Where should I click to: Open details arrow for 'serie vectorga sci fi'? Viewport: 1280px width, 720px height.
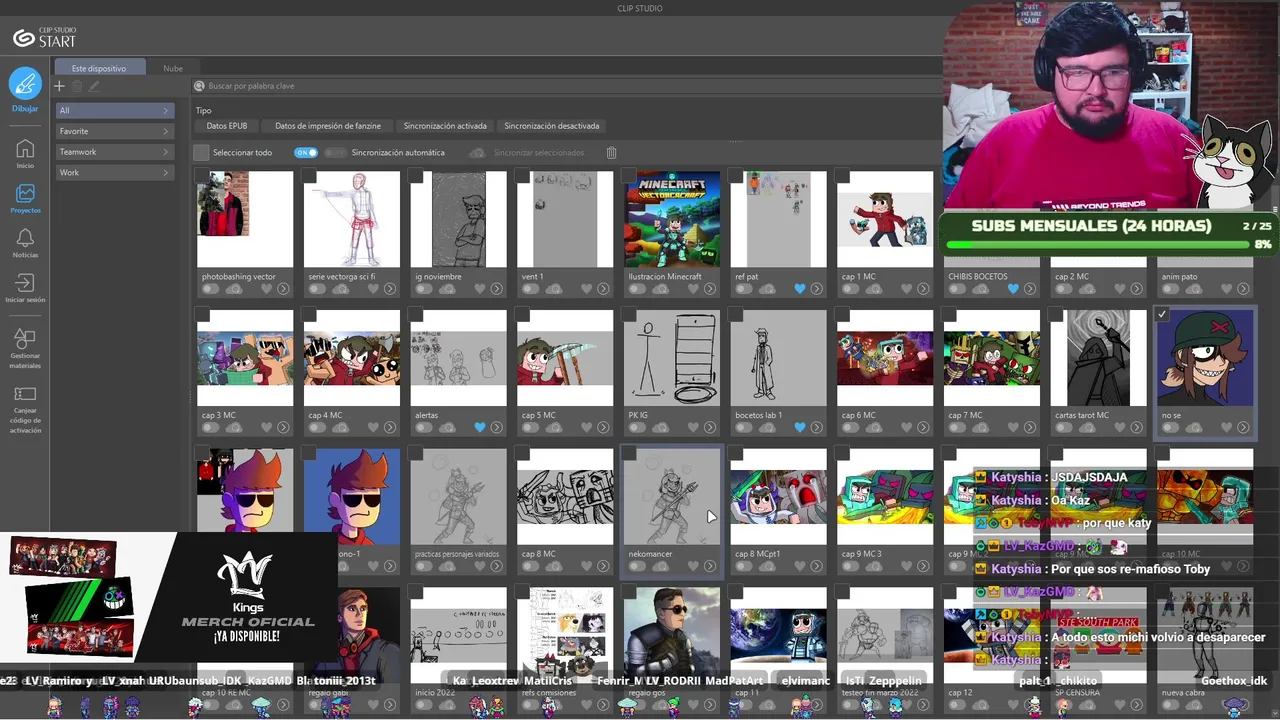click(389, 289)
